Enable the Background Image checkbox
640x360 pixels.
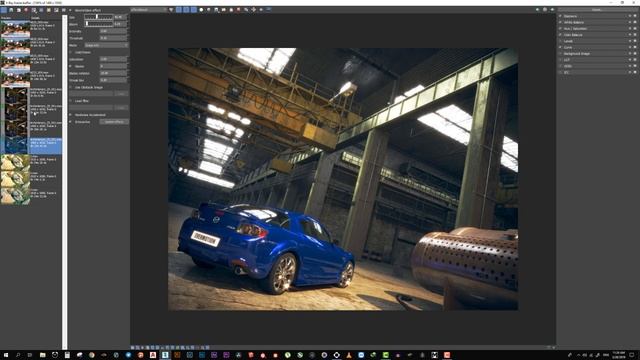coord(560,53)
